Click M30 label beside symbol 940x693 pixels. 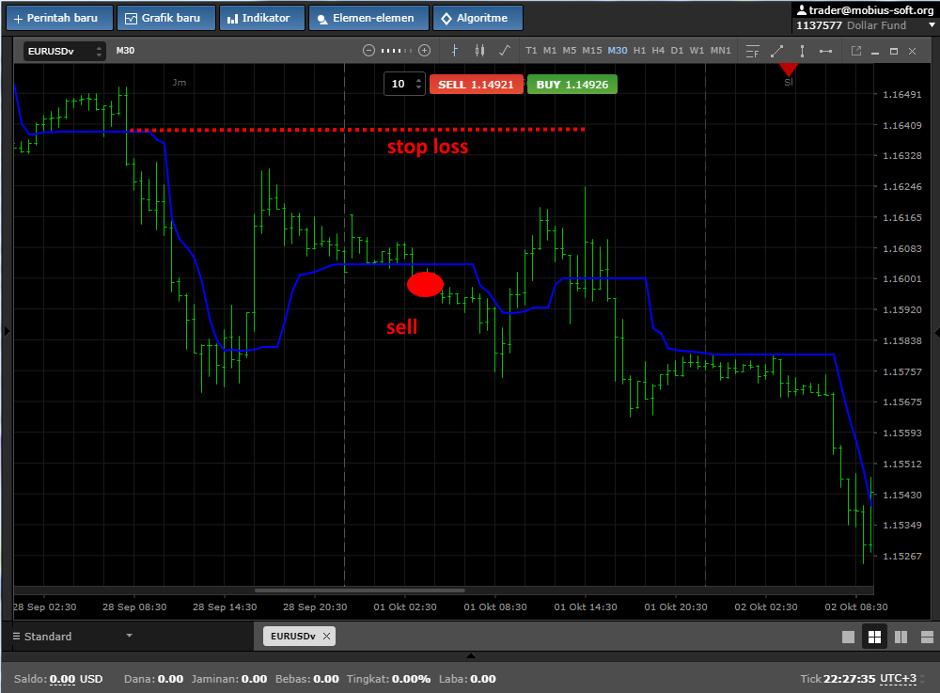[x=125, y=51]
